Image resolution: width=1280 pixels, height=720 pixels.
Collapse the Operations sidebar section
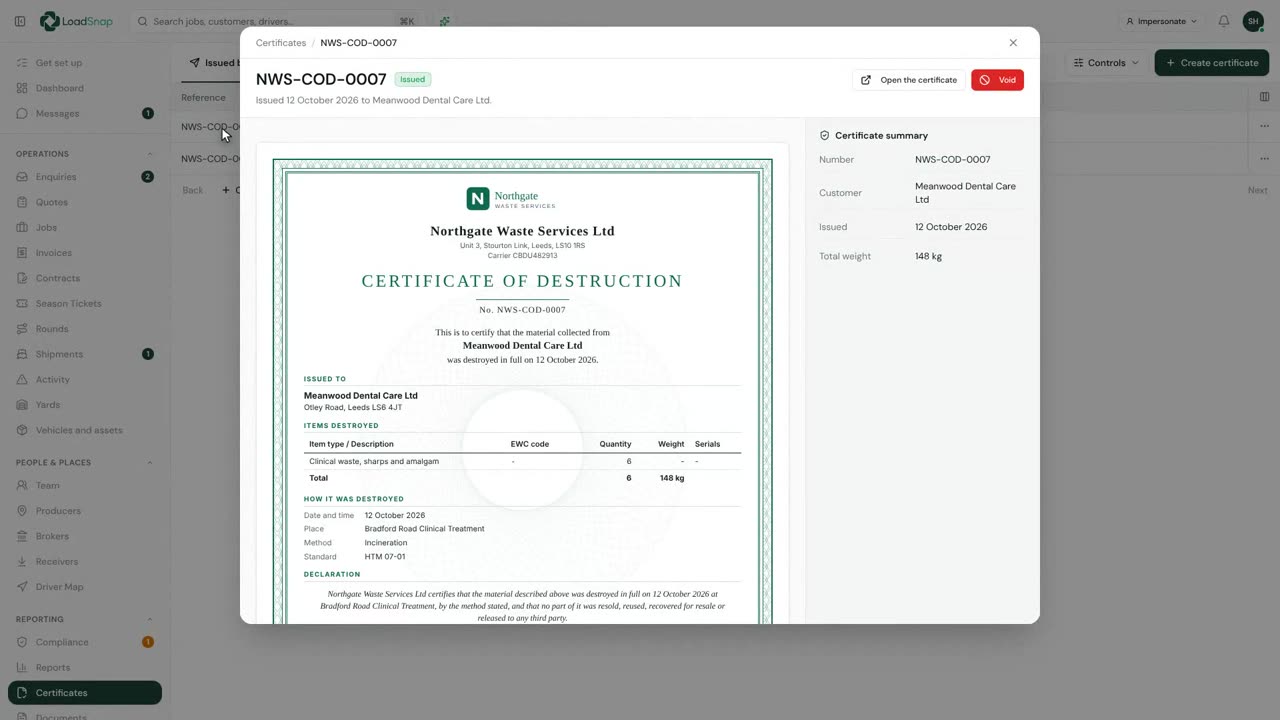point(150,154)
